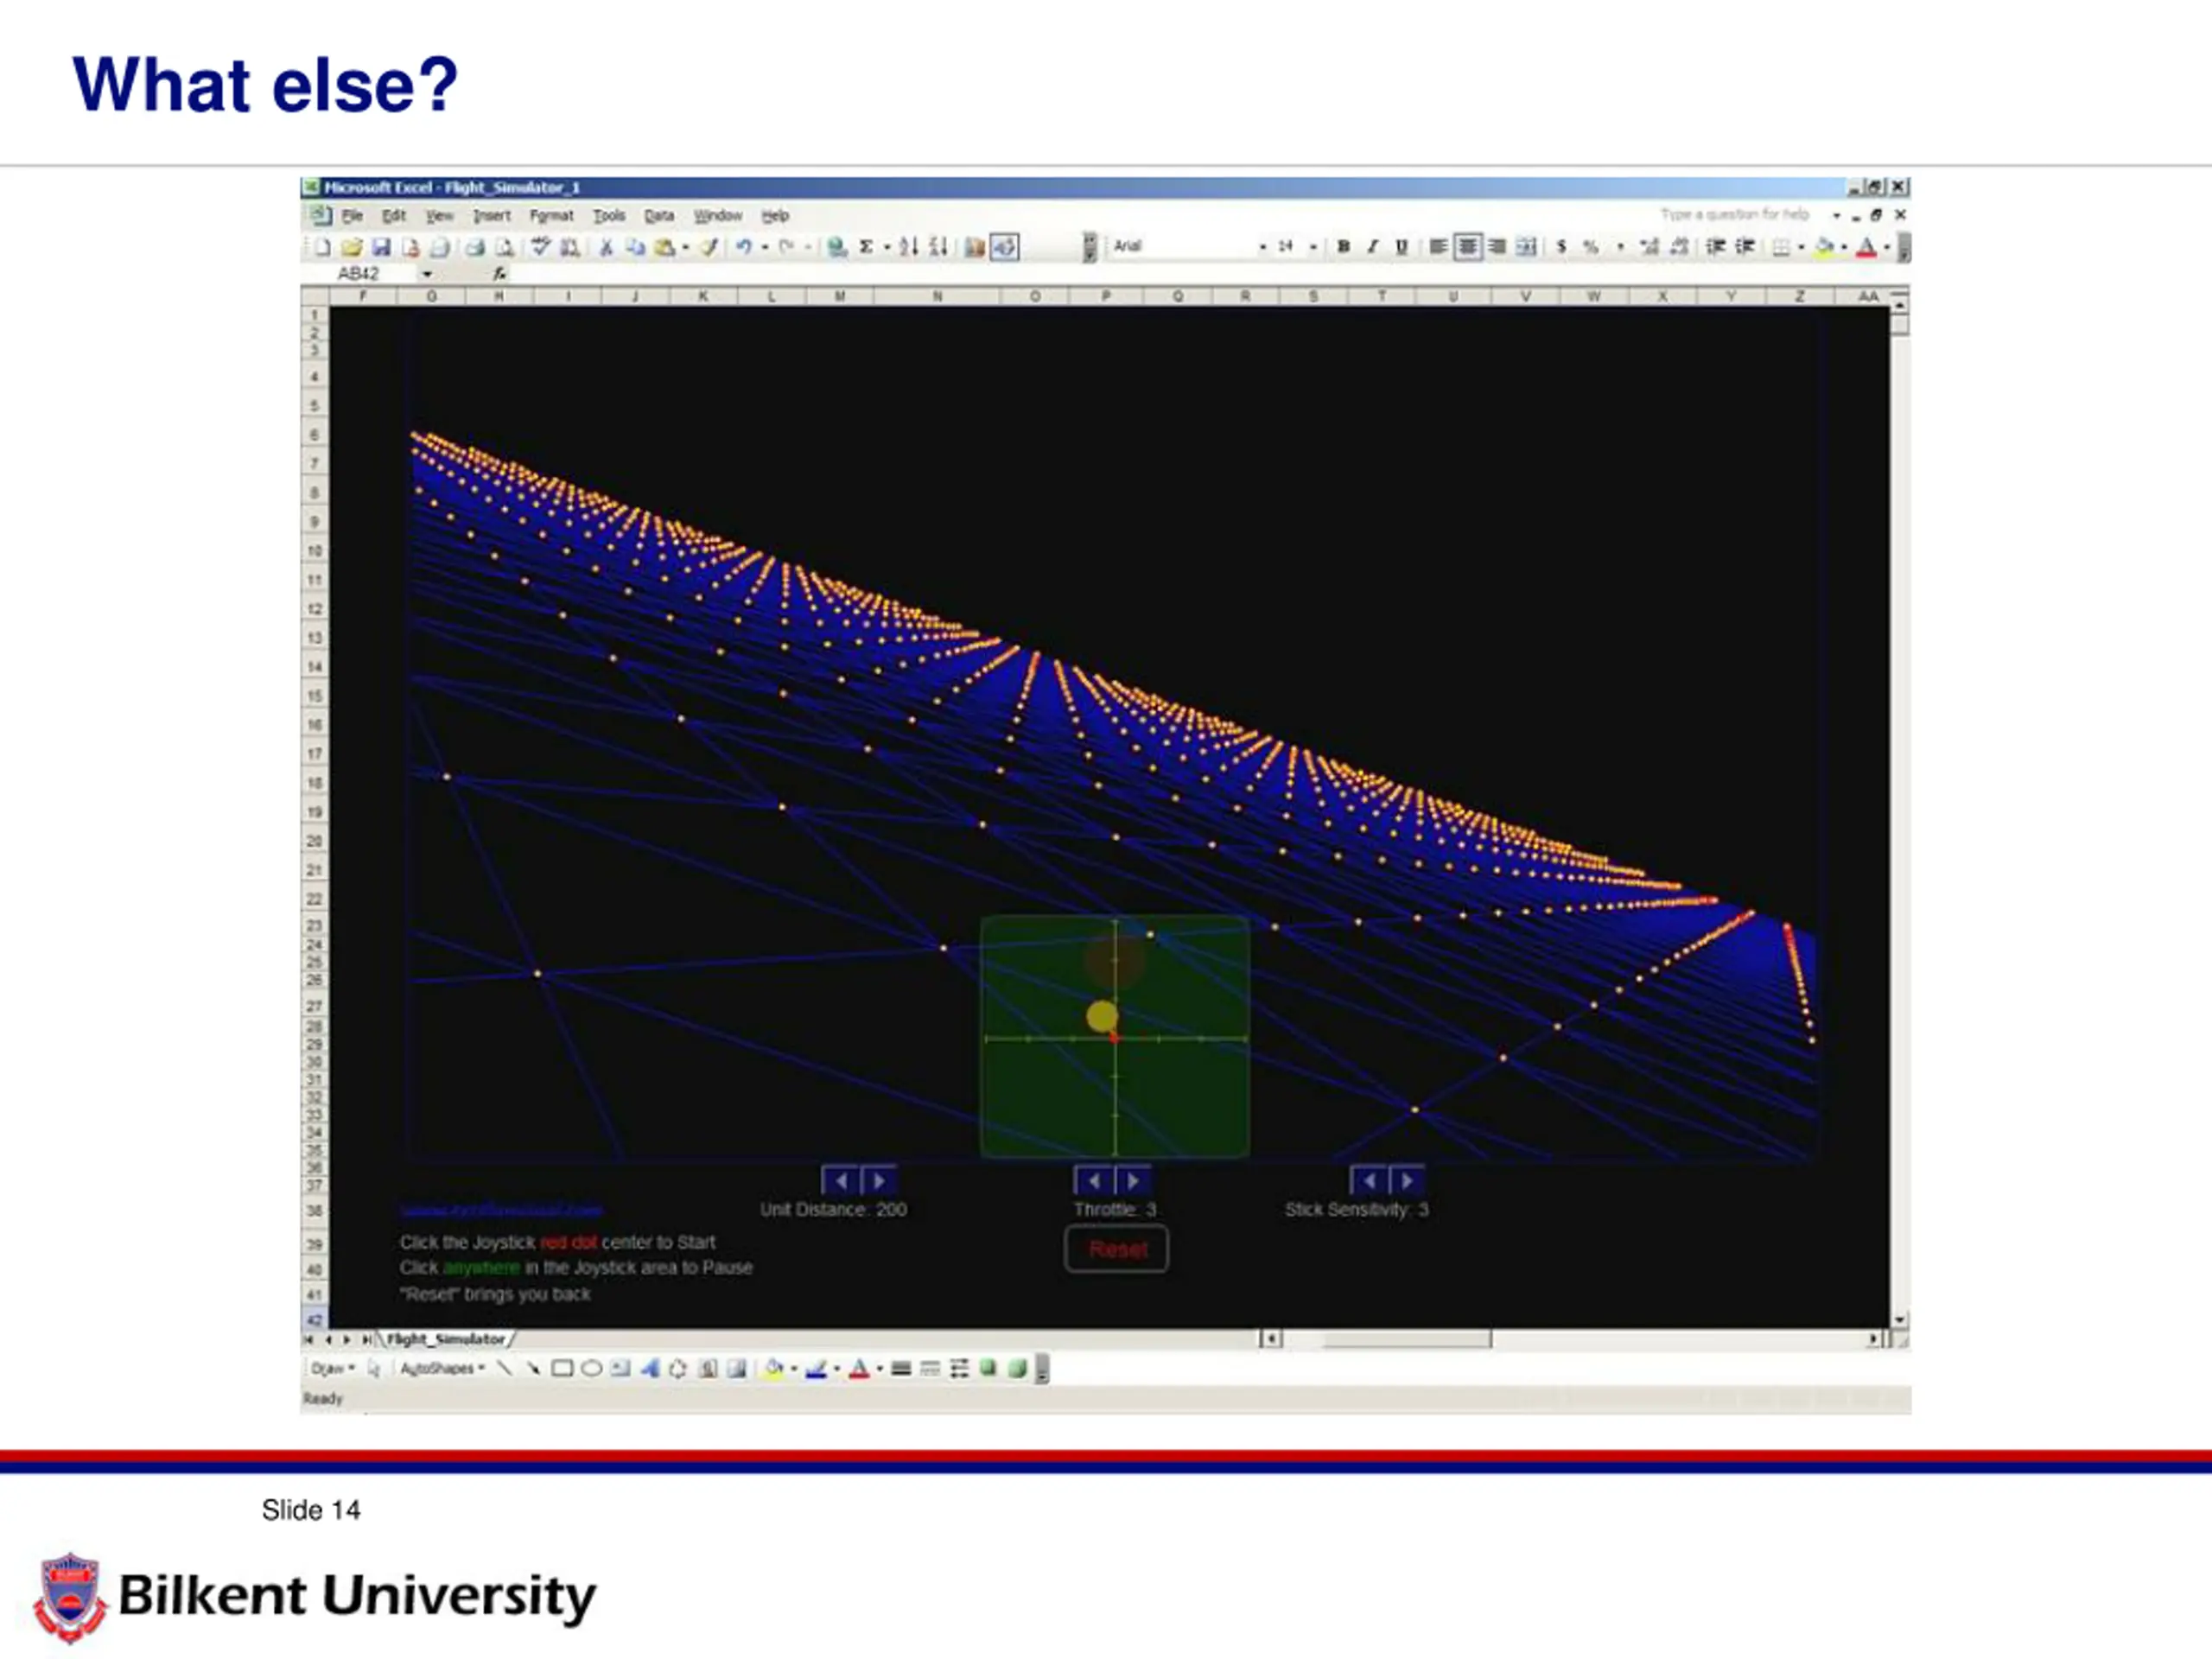This screenshot has height=1659, width=2212.
Task: Click the red Reset button
Action: coord(1116,1249)
